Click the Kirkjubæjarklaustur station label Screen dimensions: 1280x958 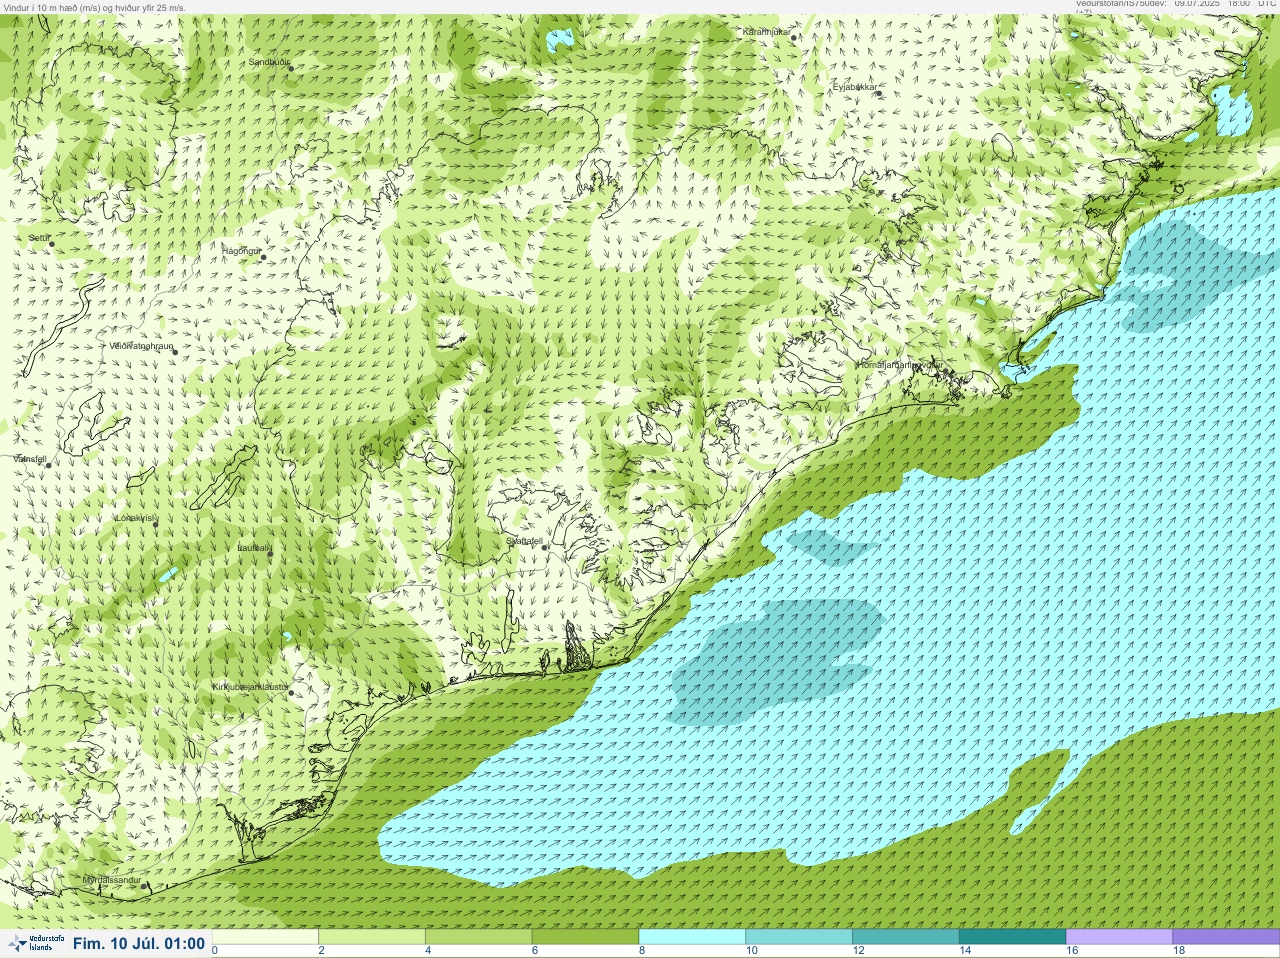(x=250, y=687)
